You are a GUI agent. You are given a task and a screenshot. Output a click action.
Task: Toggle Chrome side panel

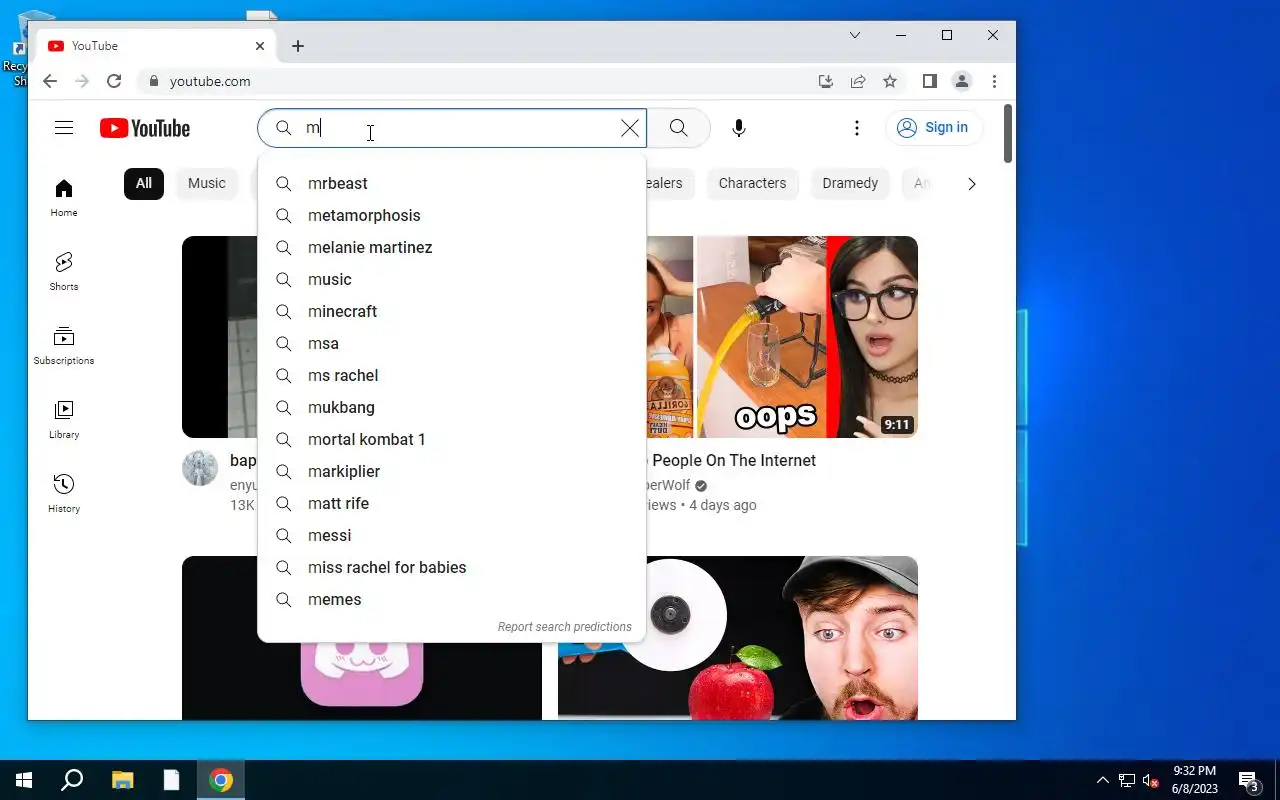click(x=930, y=81)
